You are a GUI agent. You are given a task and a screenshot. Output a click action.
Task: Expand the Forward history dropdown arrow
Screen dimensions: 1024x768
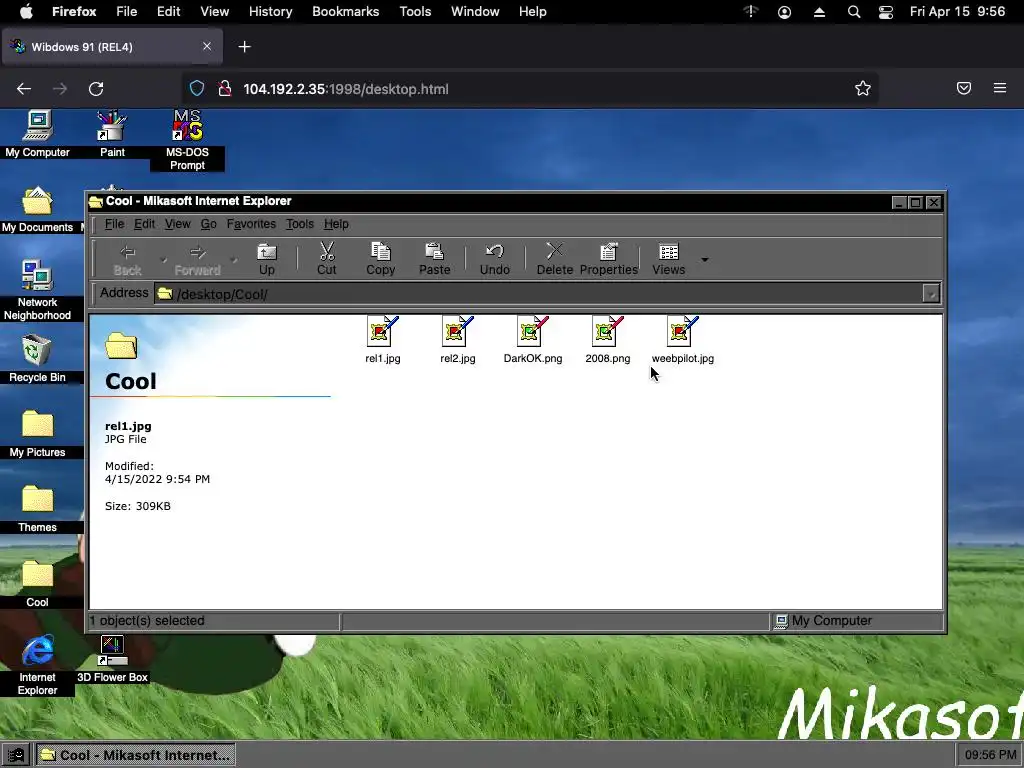click(x=234, y=260)
